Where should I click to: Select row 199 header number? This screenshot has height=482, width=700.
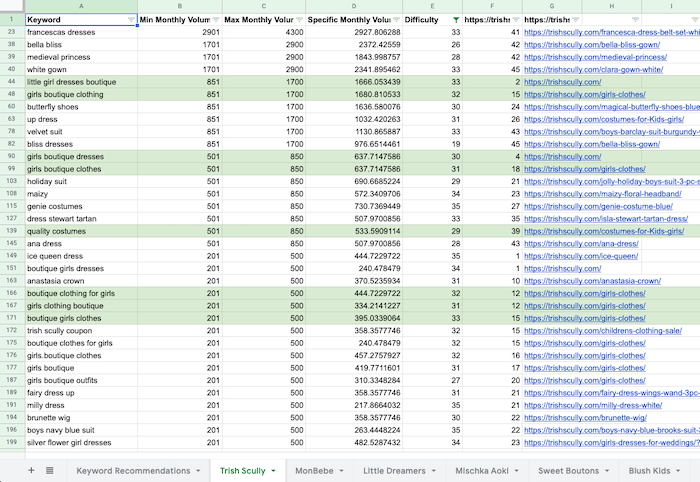[12, 442]
